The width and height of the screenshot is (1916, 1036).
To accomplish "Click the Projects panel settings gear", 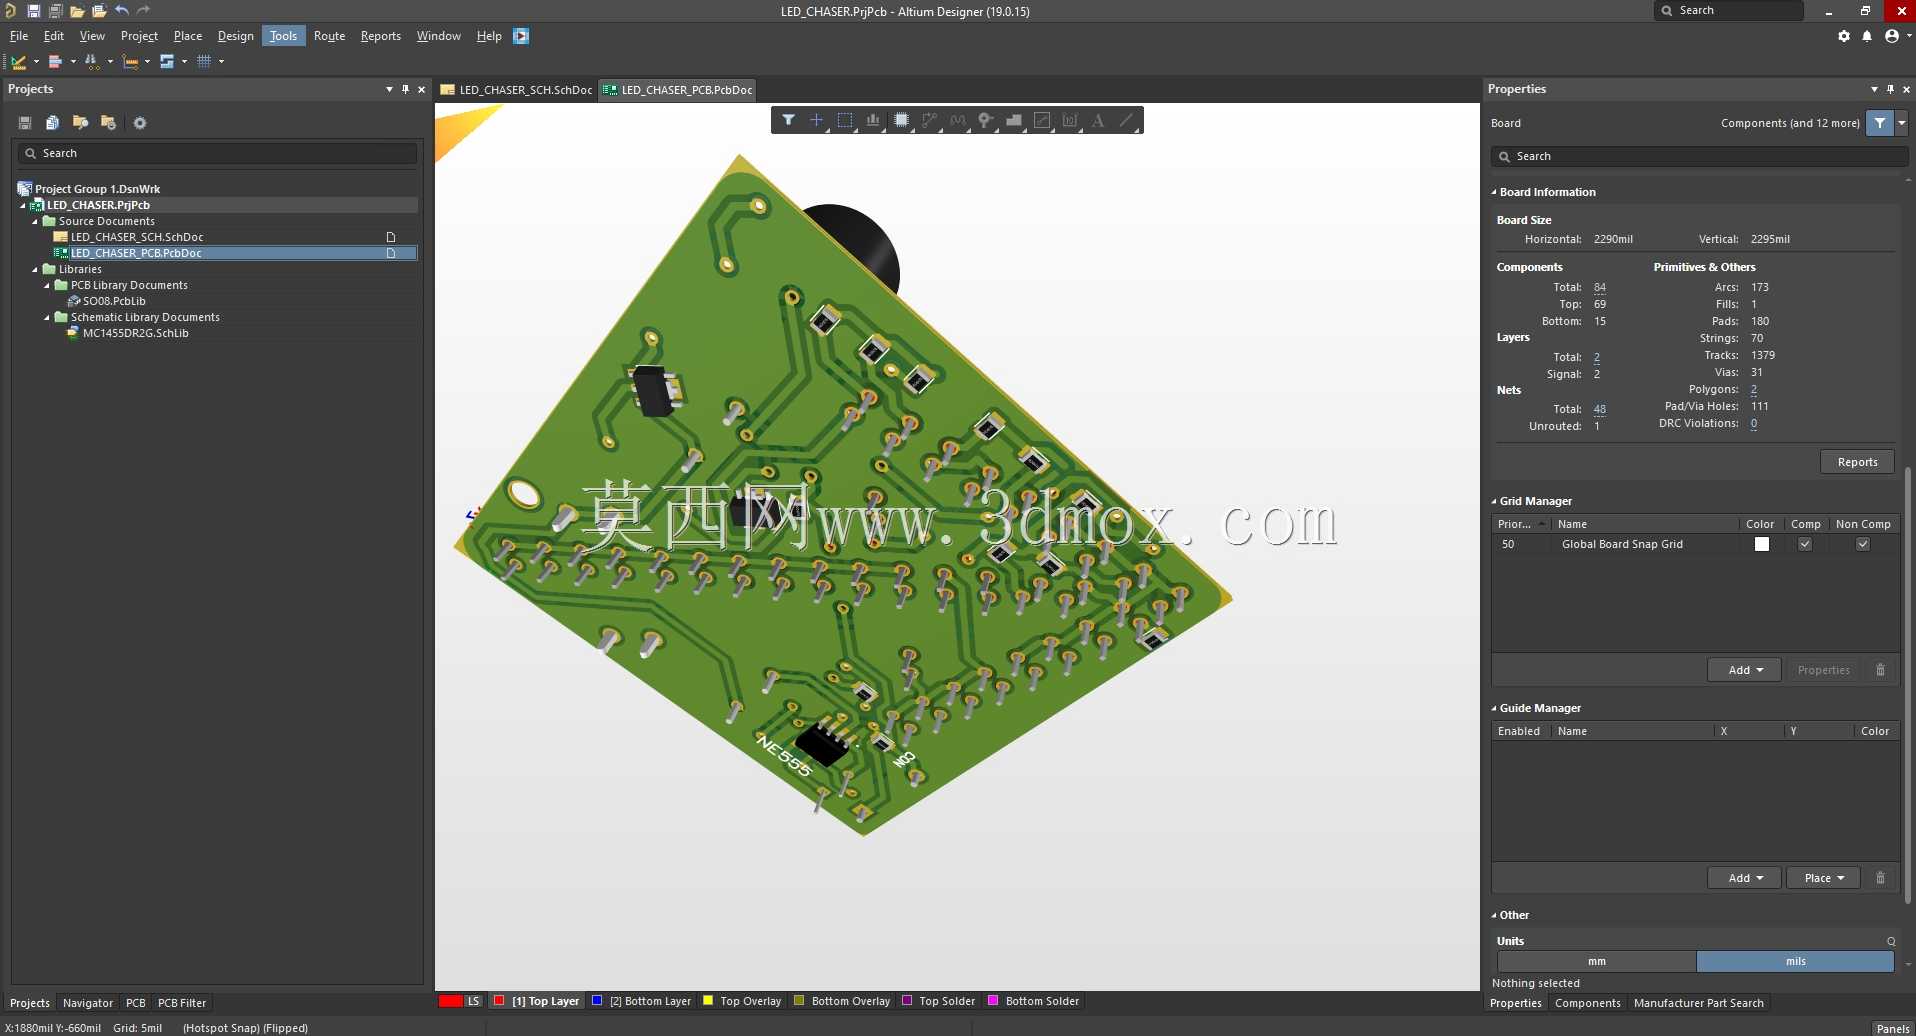I will click(140, 123).
